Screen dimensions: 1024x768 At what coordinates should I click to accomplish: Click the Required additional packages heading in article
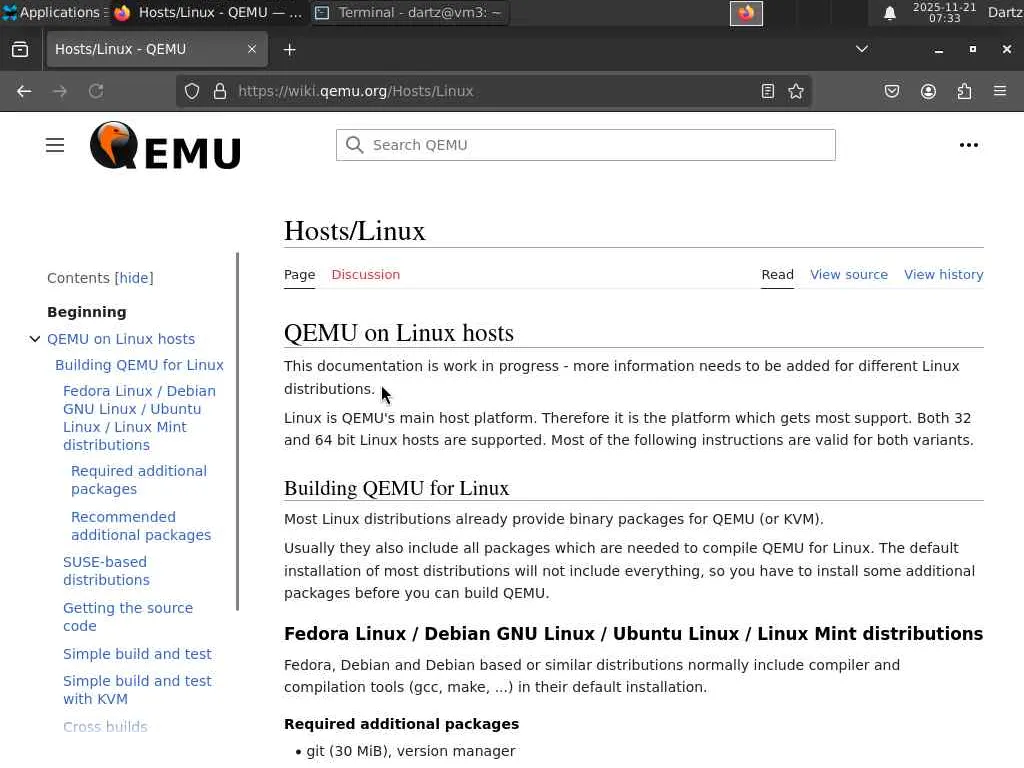(402, 724)
